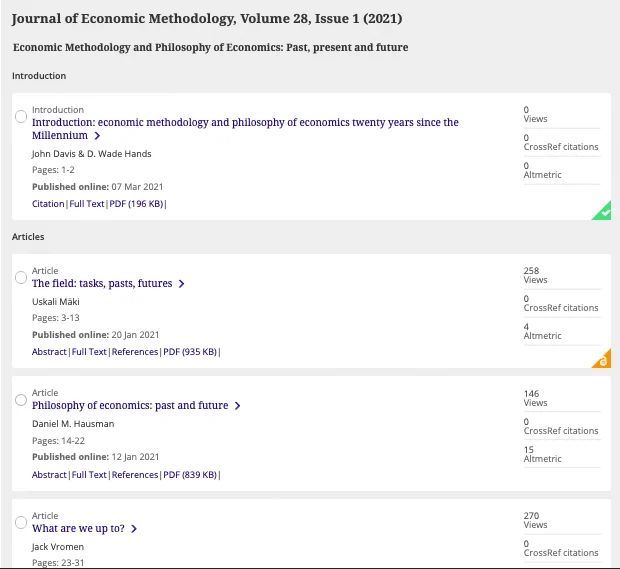This screenshot has height=569, width=620.
Task: Select 'The field: tasks, pasts, futures' checkbox
Action: [21, 278]
